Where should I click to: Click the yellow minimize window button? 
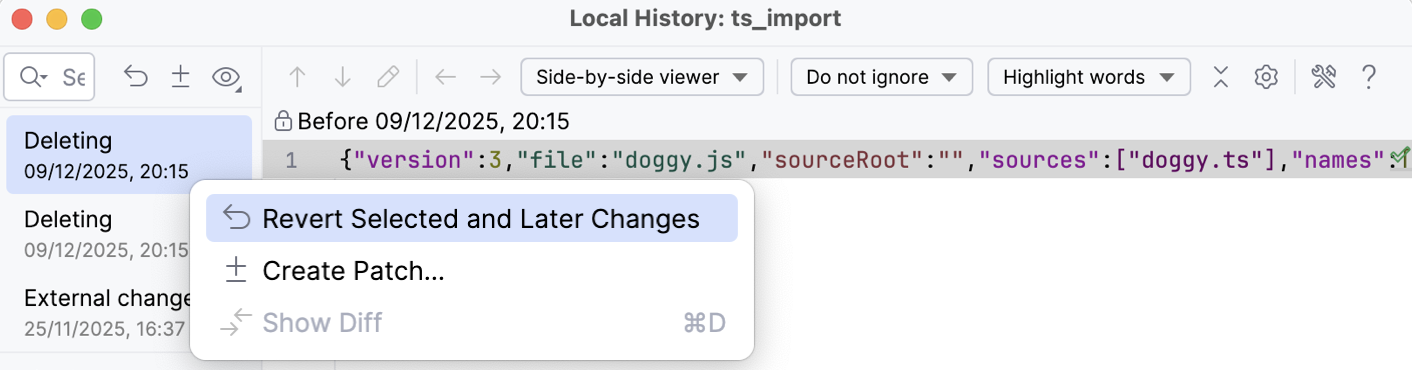57,19
